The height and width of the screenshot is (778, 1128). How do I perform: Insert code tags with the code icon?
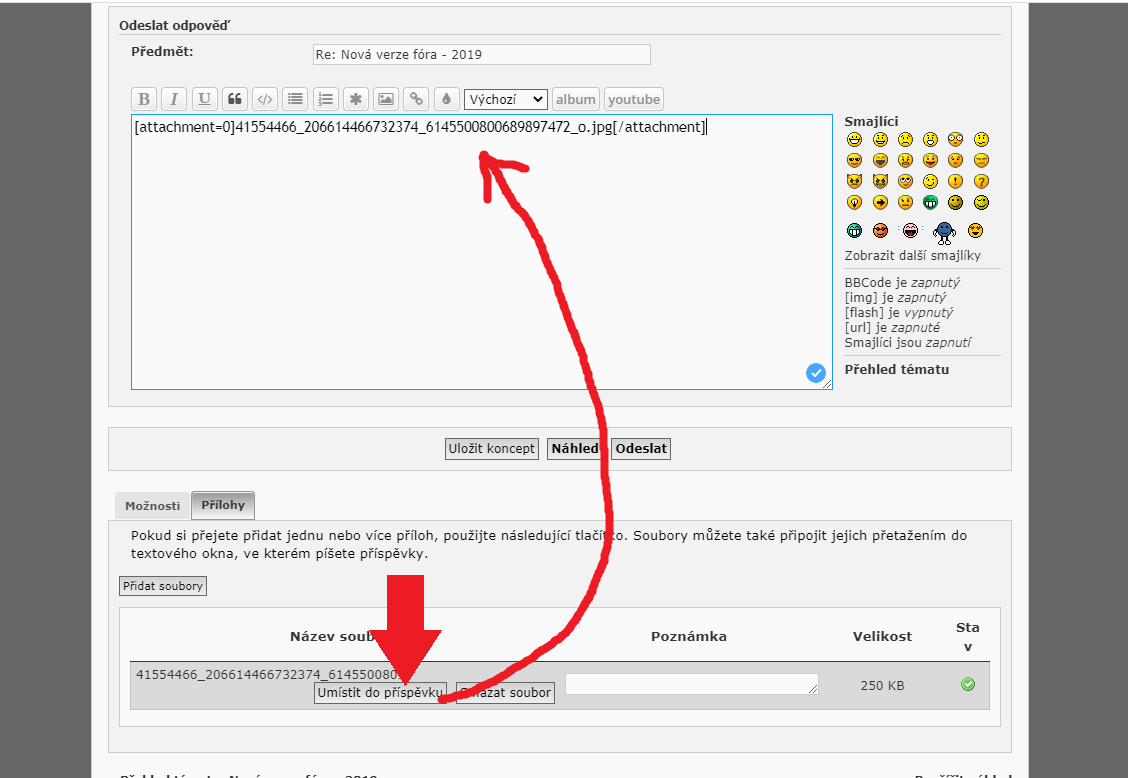264,99
